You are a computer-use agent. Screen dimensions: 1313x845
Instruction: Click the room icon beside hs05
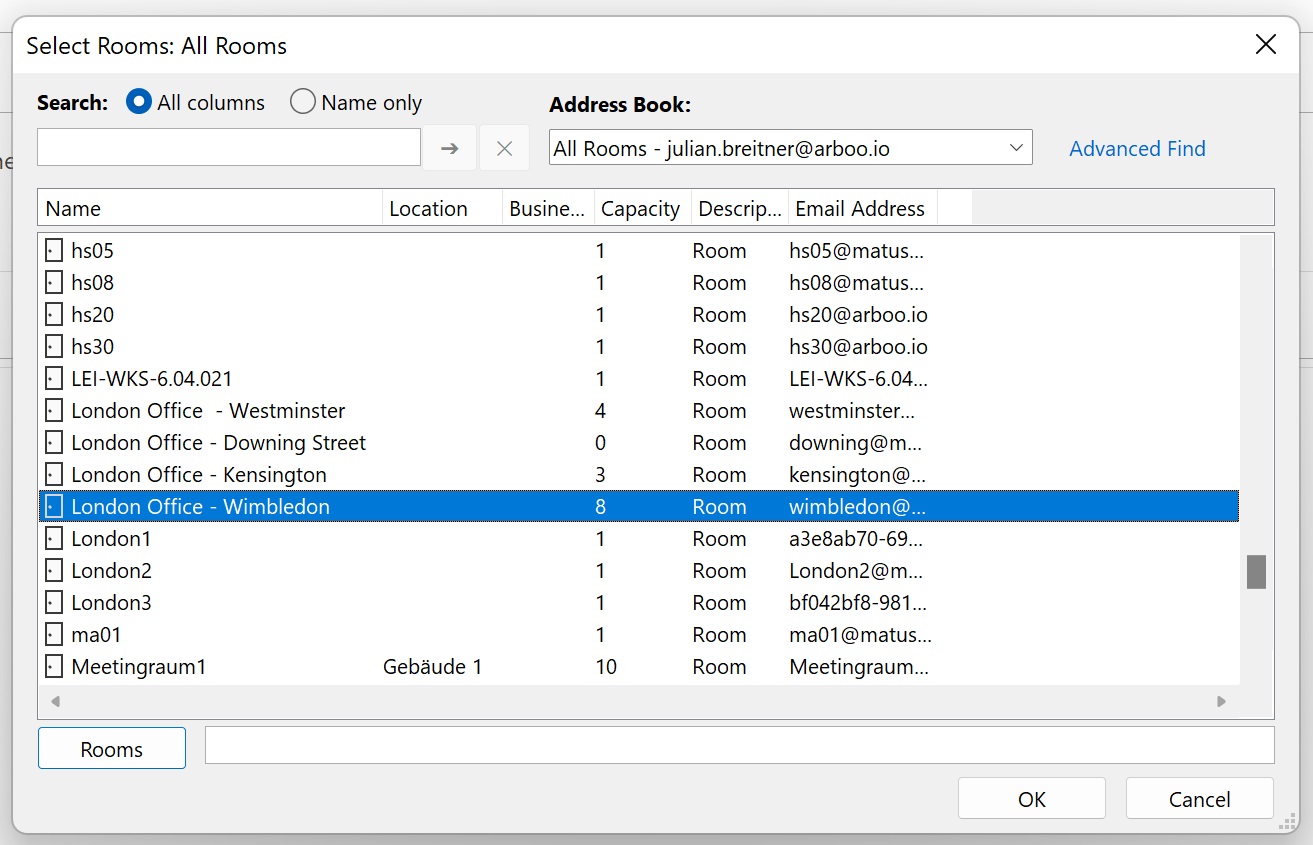(x=53, y=250)
